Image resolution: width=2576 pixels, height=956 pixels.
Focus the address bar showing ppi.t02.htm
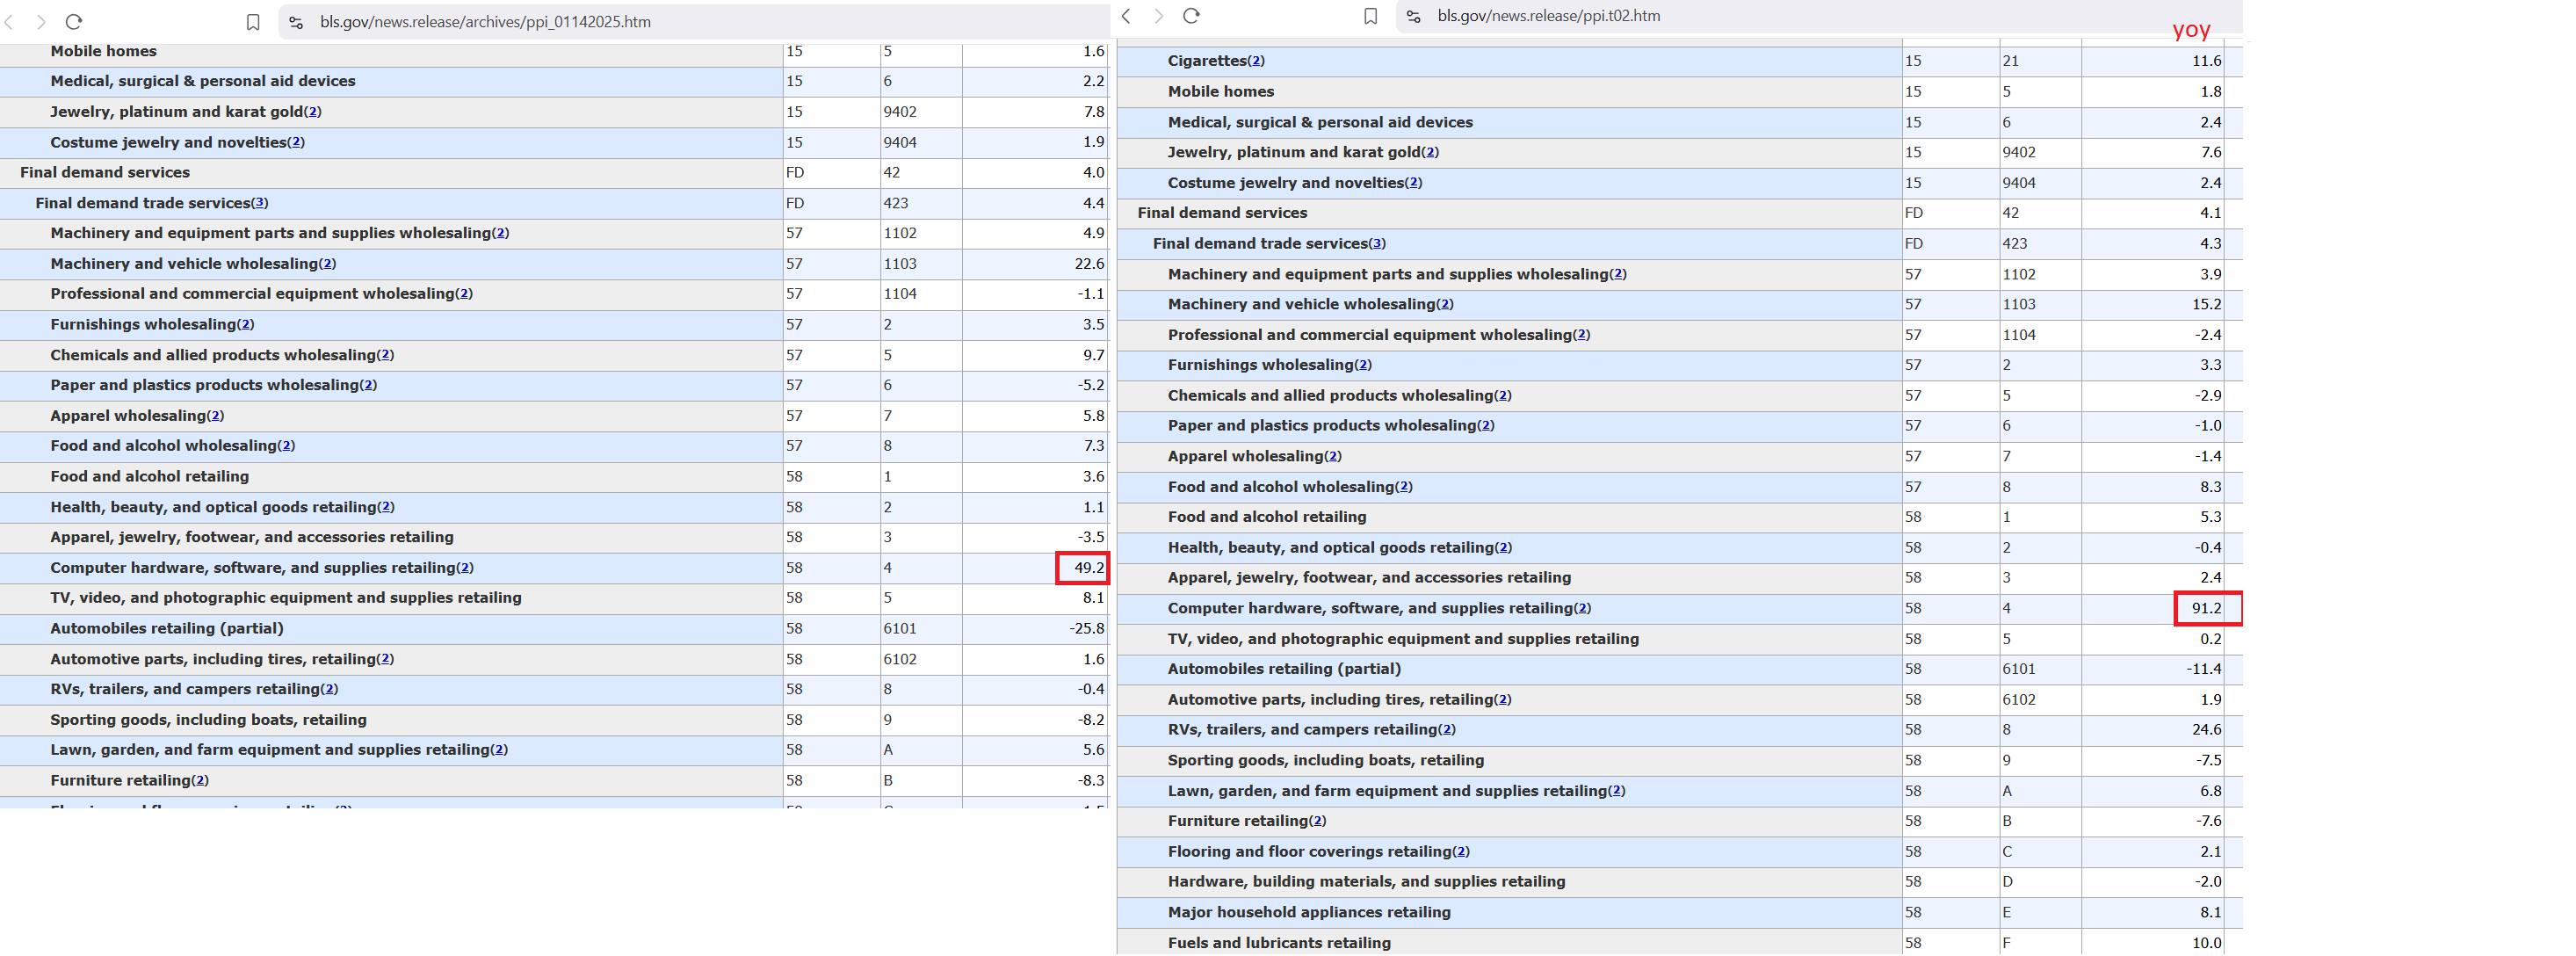(1549, 16)
